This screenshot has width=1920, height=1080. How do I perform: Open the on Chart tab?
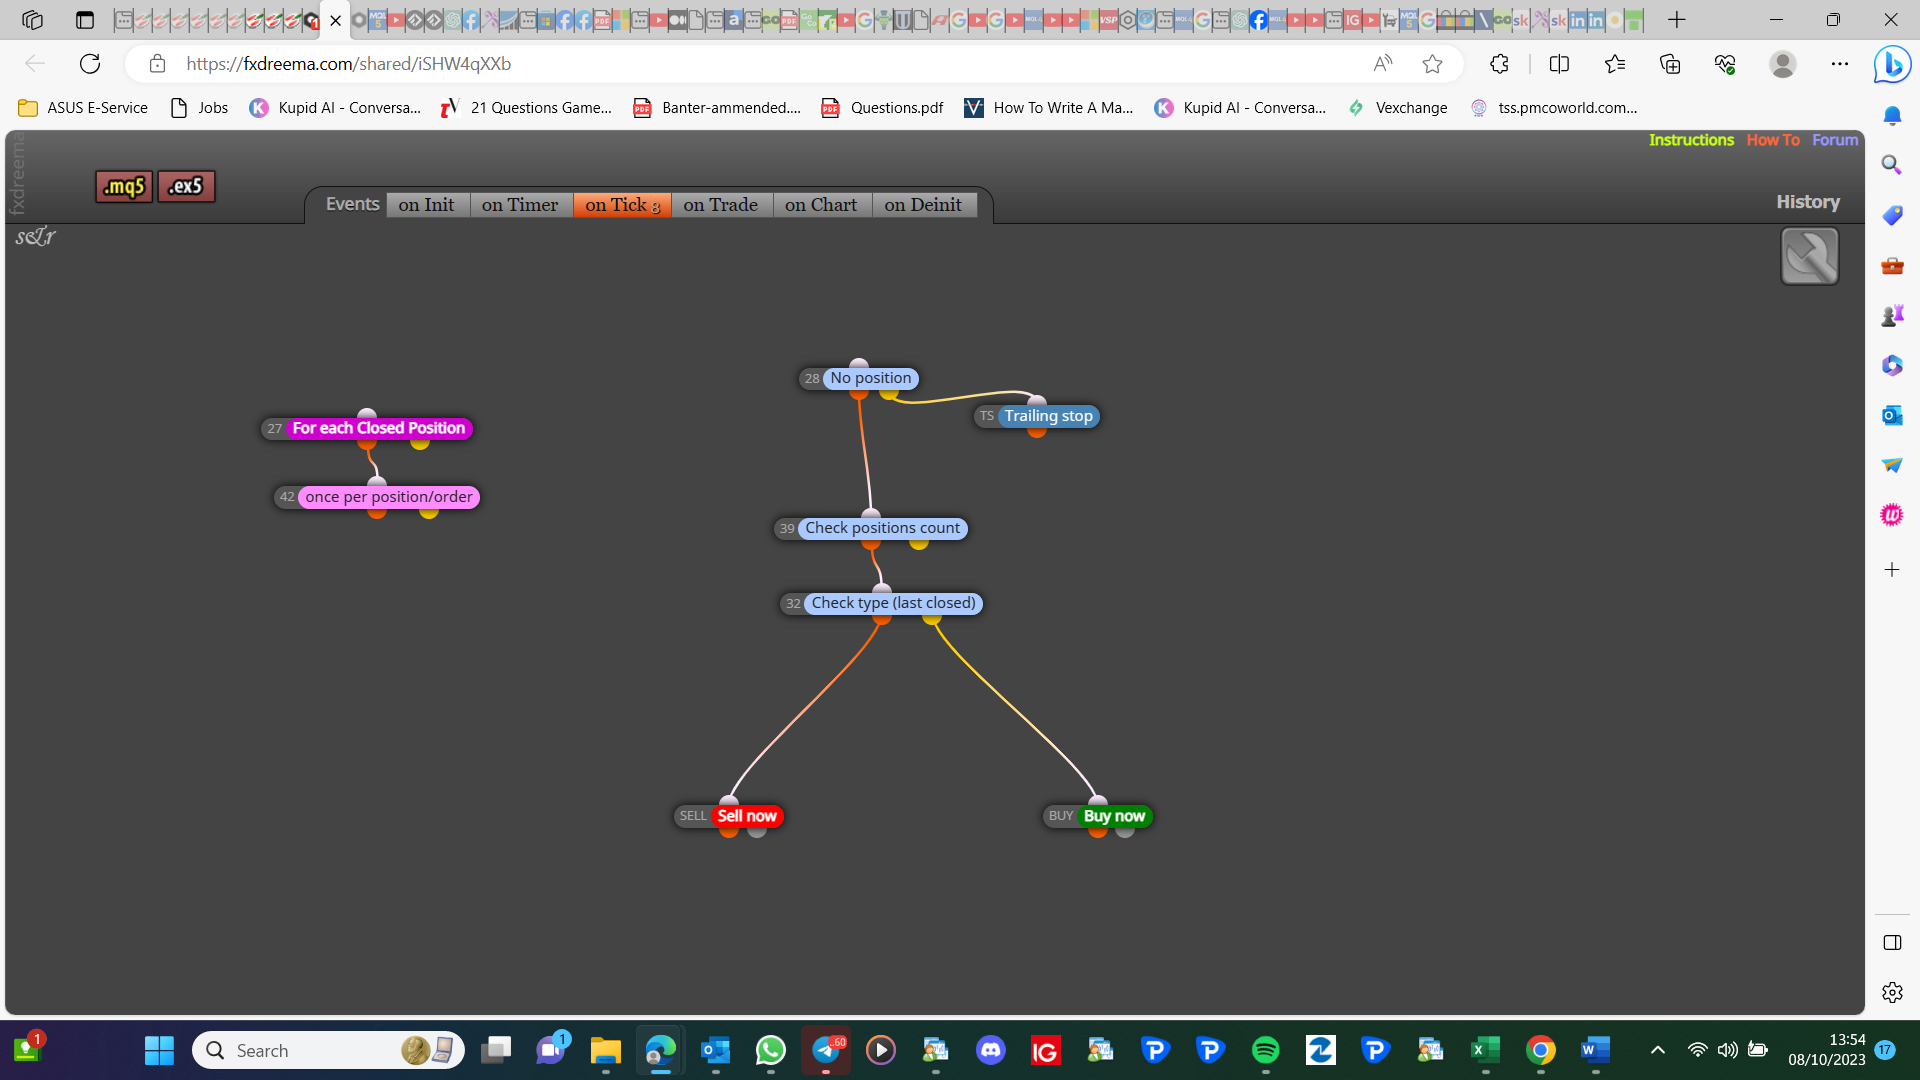(x=821, y=205)
